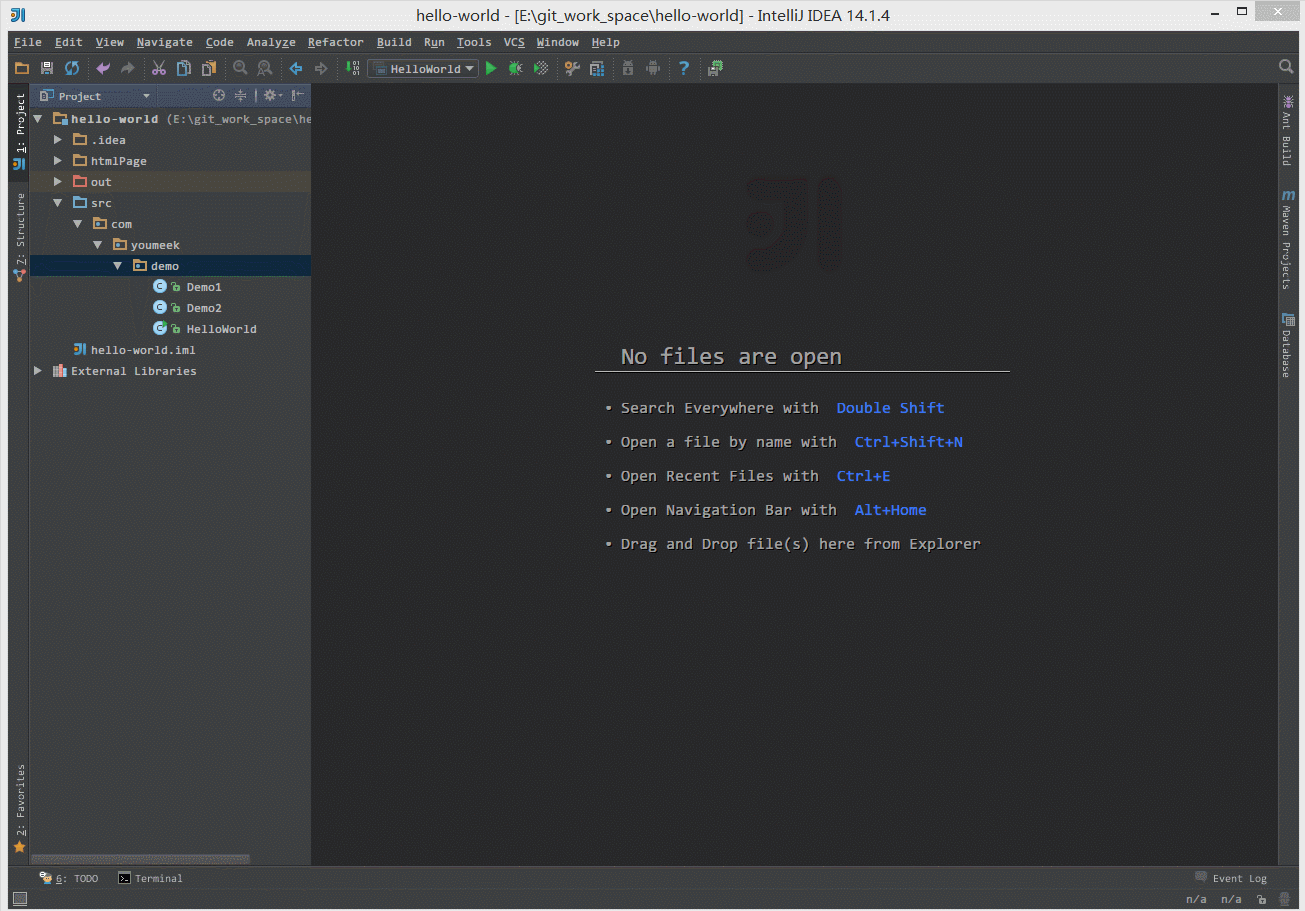Click the Synchronize refresh icon in toolbar

point(72,68)
